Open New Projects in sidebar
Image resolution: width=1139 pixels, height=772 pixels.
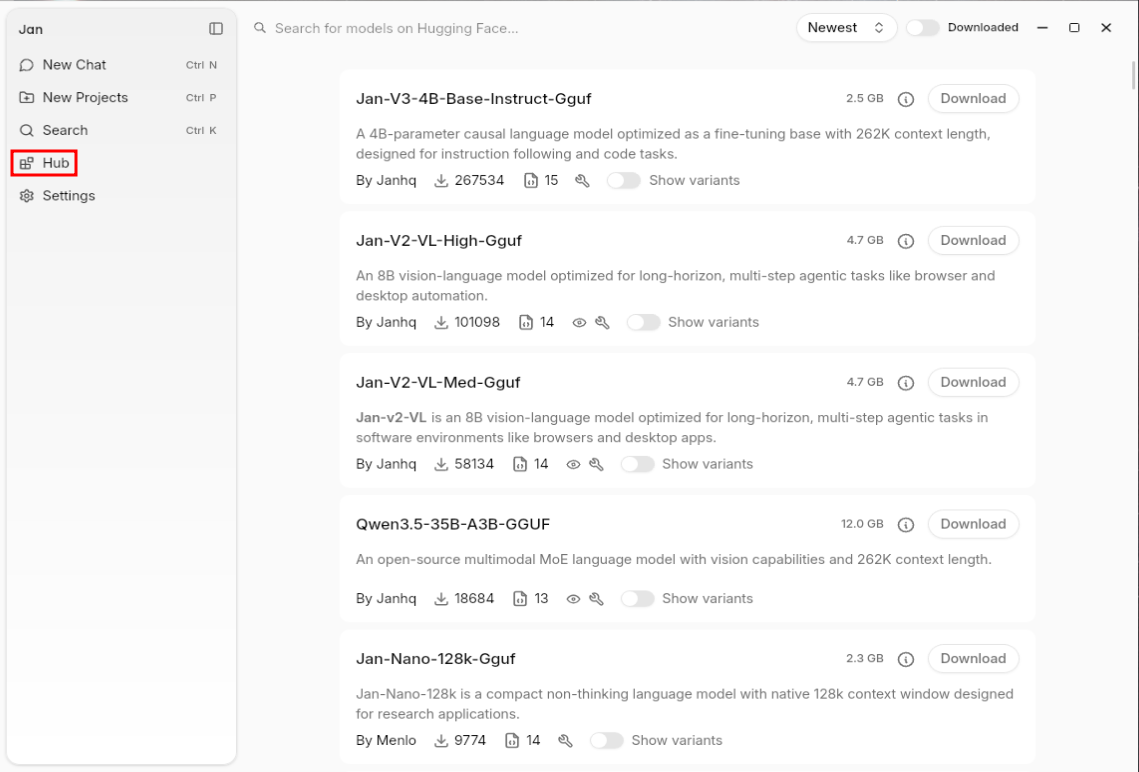click(118, 97)
